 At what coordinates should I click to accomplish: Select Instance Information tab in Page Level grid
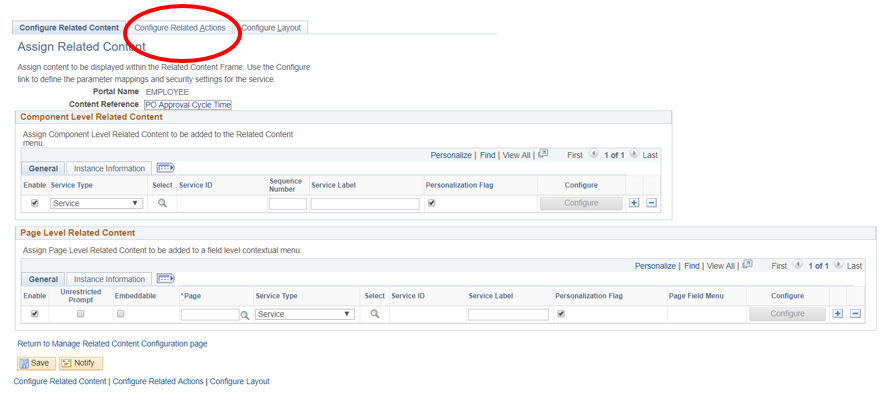pos(110,279)
